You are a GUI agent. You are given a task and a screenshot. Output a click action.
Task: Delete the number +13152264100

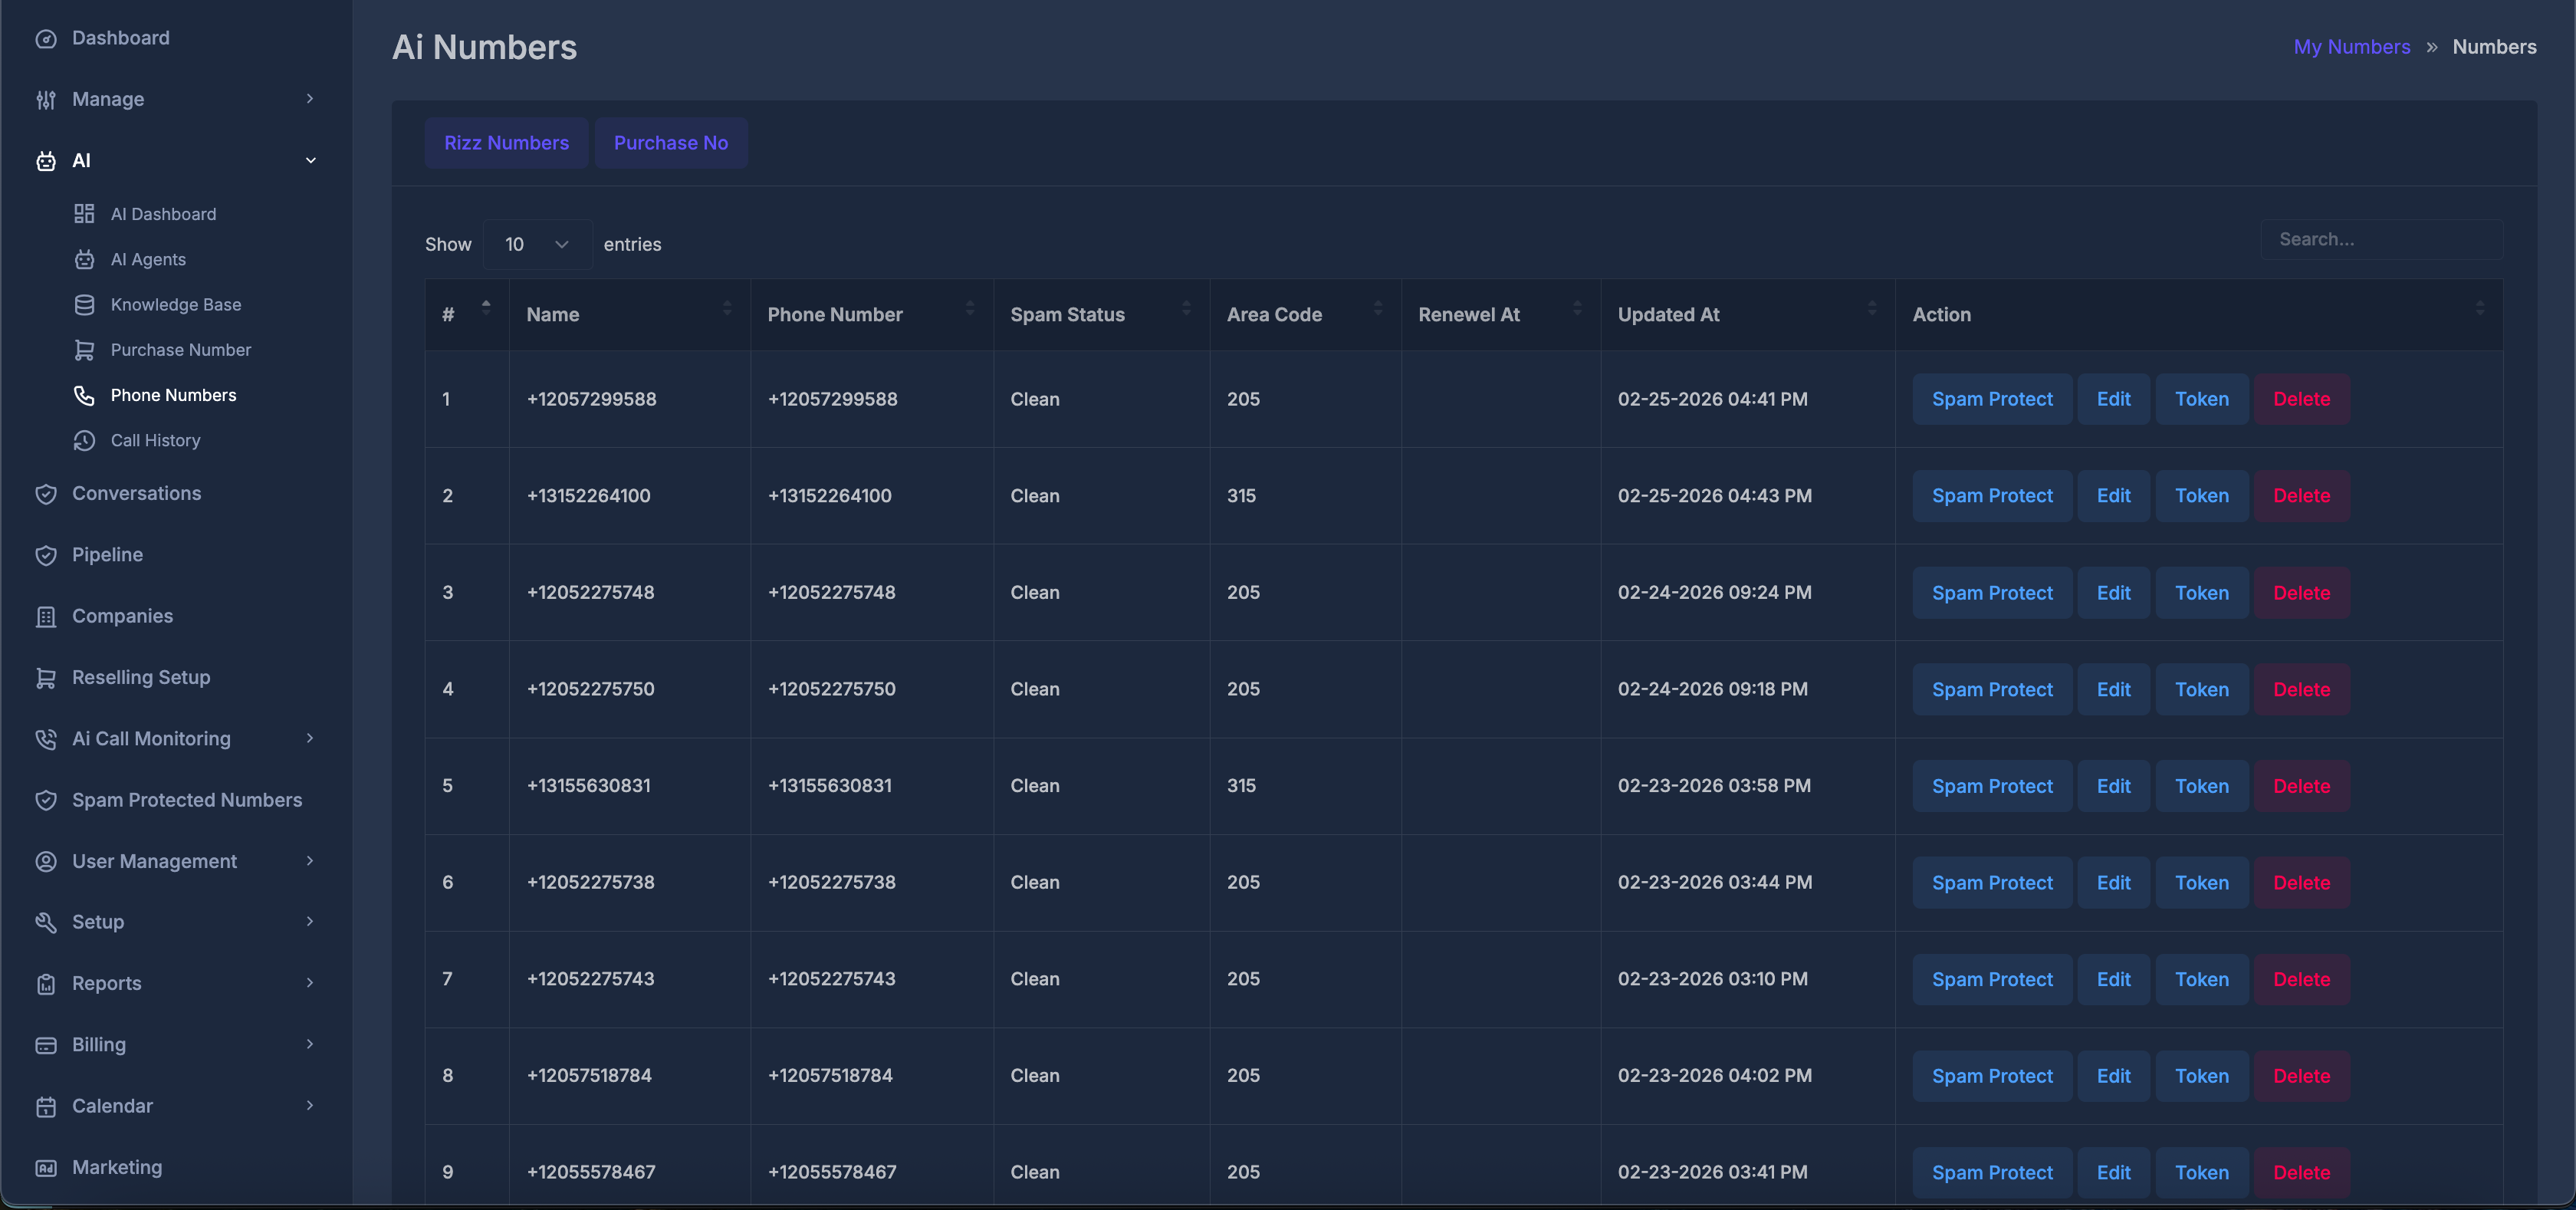click(x=2300, y=496)
